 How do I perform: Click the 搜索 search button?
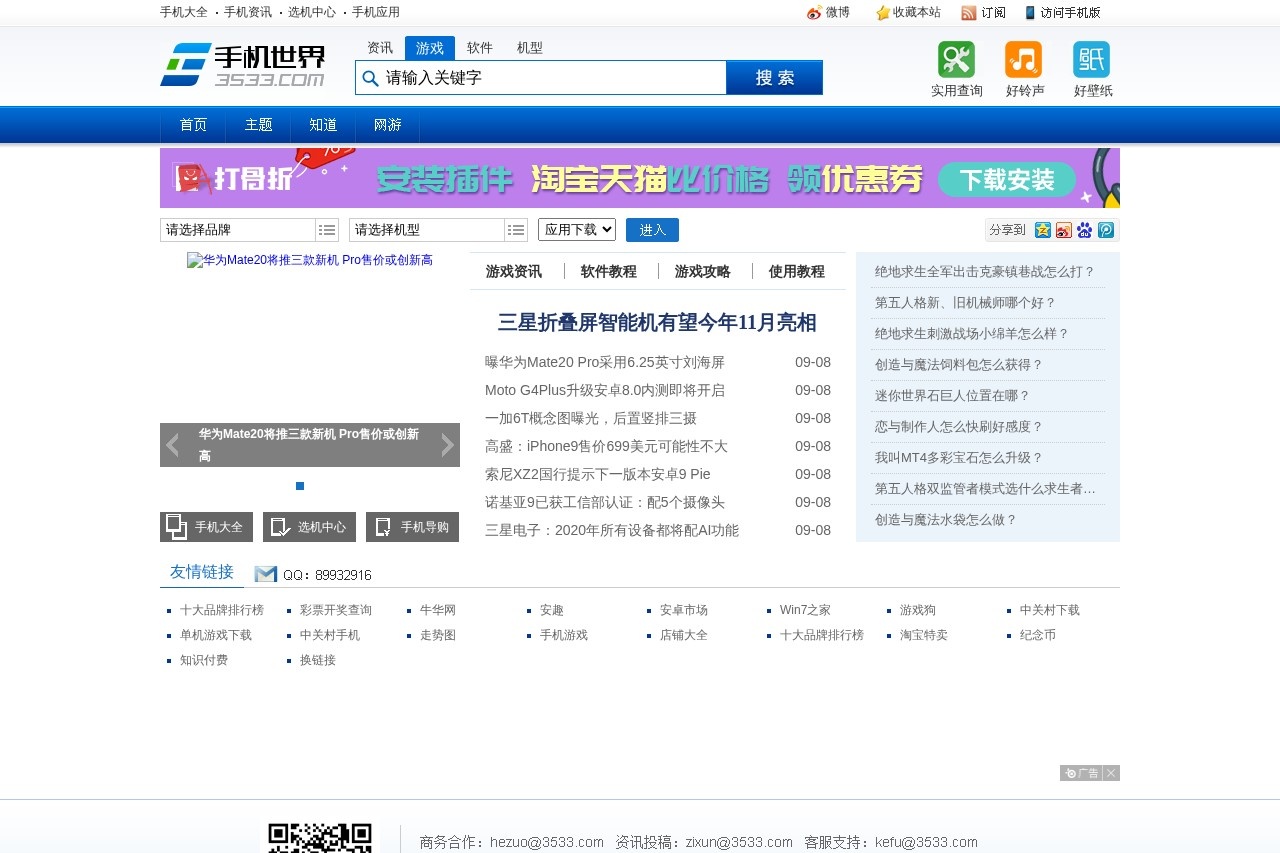click(x=775, y=78)
